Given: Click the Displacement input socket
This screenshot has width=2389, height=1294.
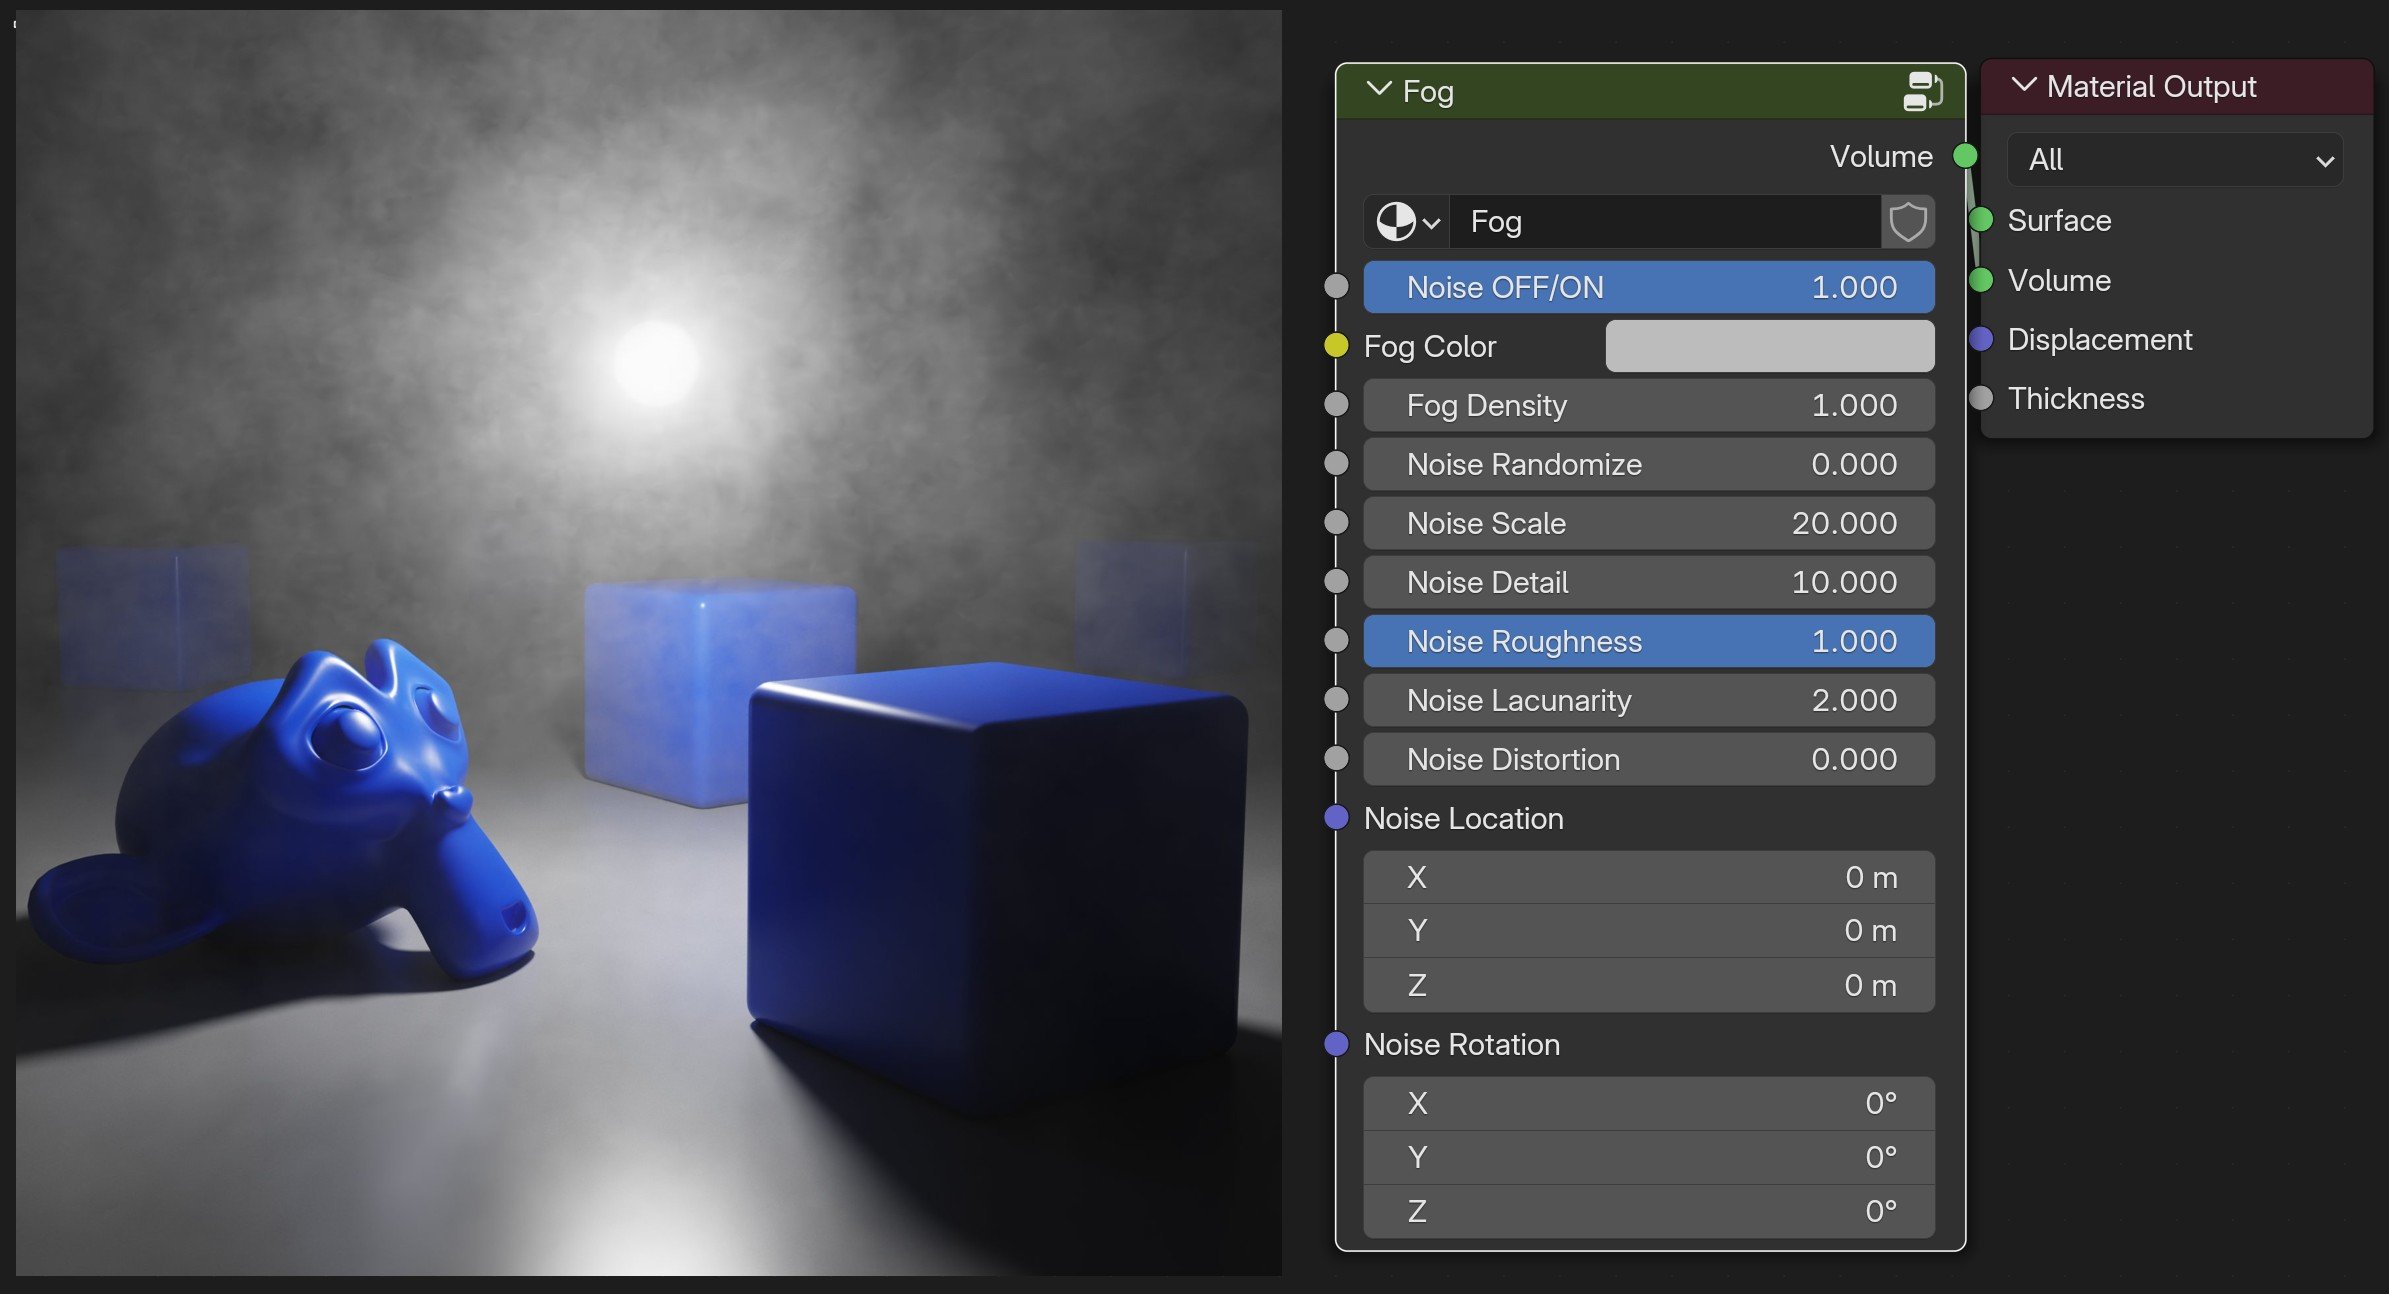Looking at the screenshot, I should (x=1981, y=339).
